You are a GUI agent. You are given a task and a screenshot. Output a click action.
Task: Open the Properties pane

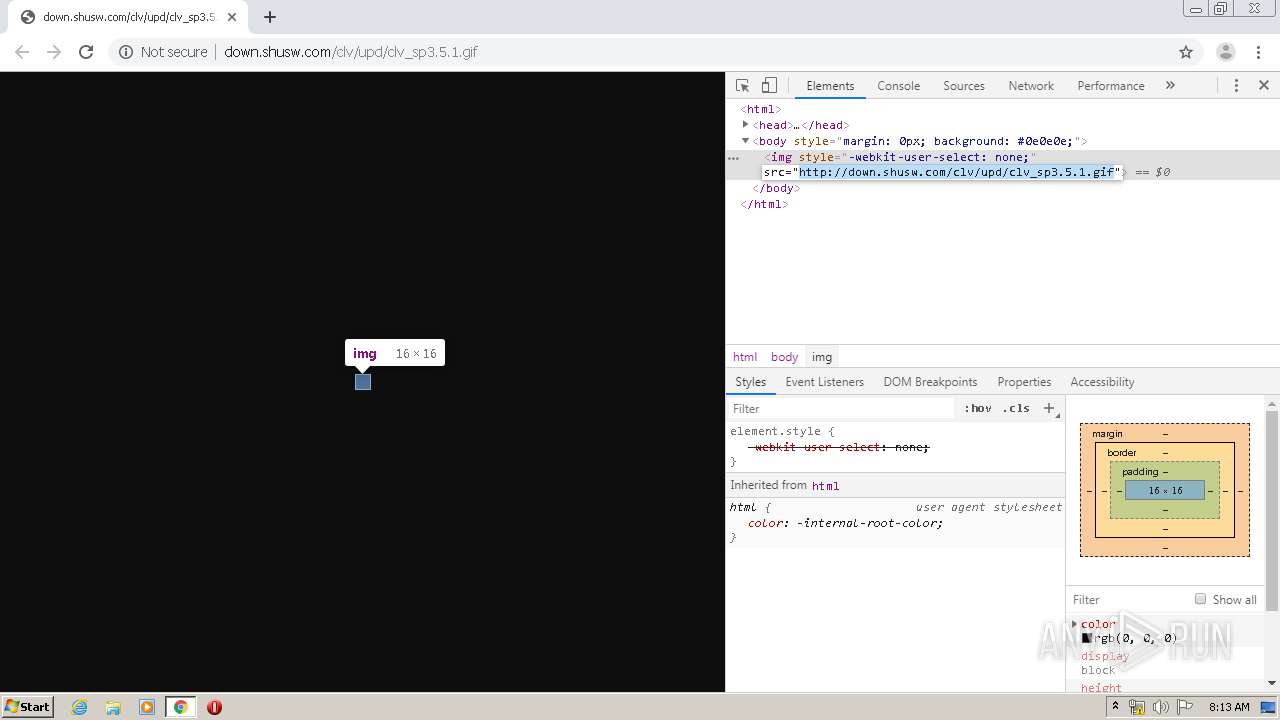click(x=1024, y=382)
